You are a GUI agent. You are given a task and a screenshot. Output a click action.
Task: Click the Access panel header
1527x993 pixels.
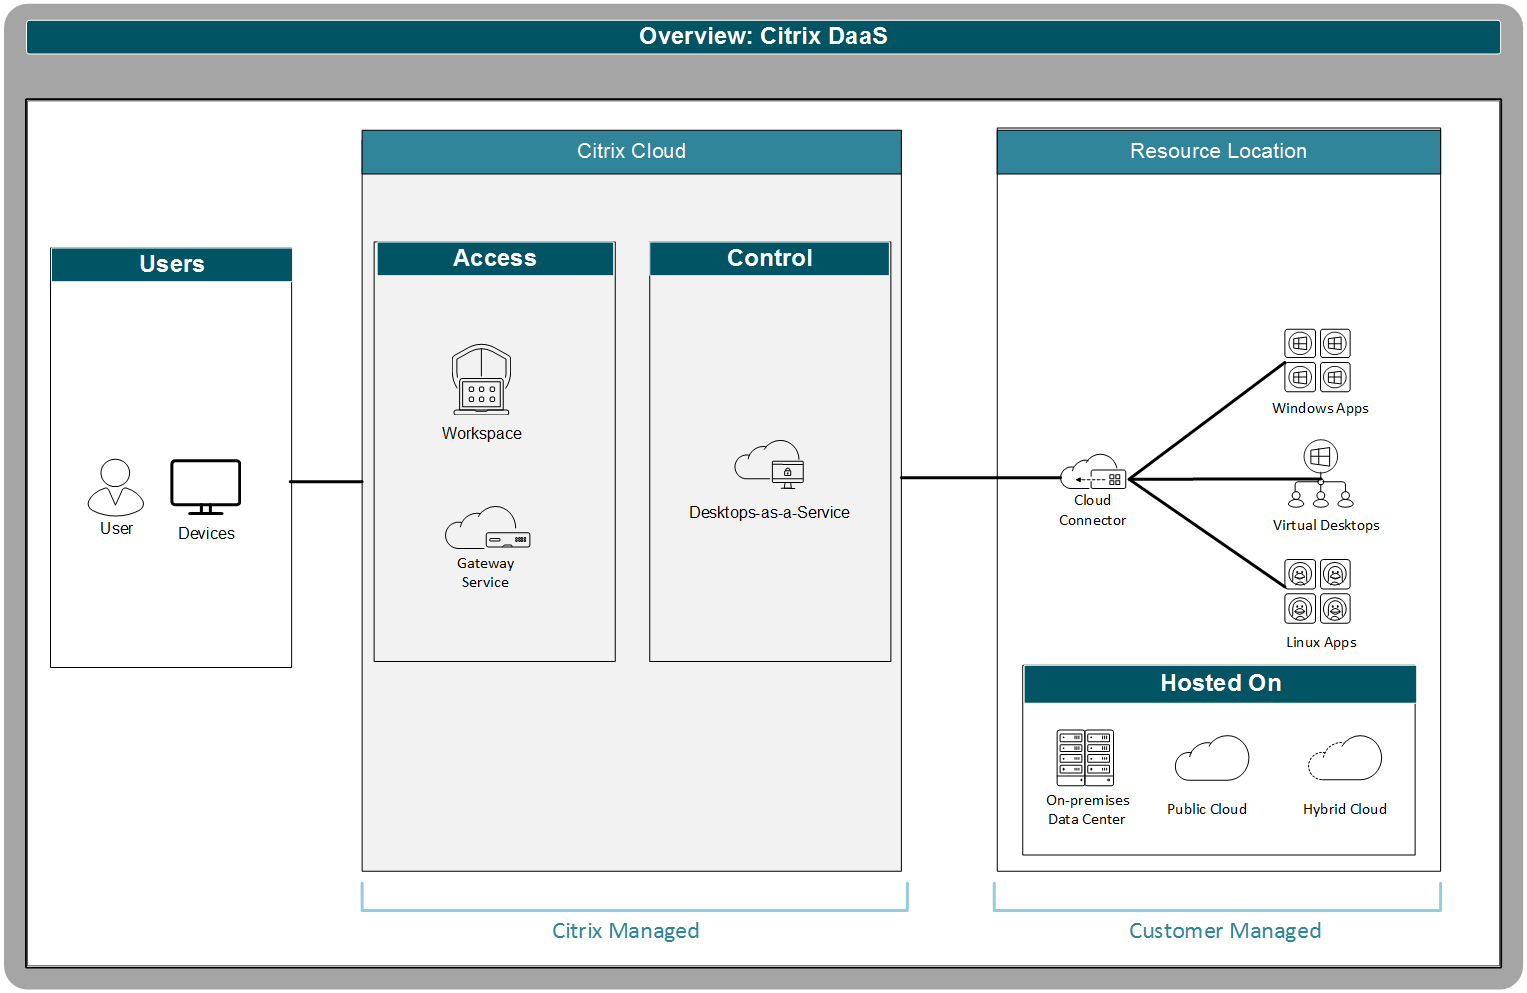[x=495, y=259]
